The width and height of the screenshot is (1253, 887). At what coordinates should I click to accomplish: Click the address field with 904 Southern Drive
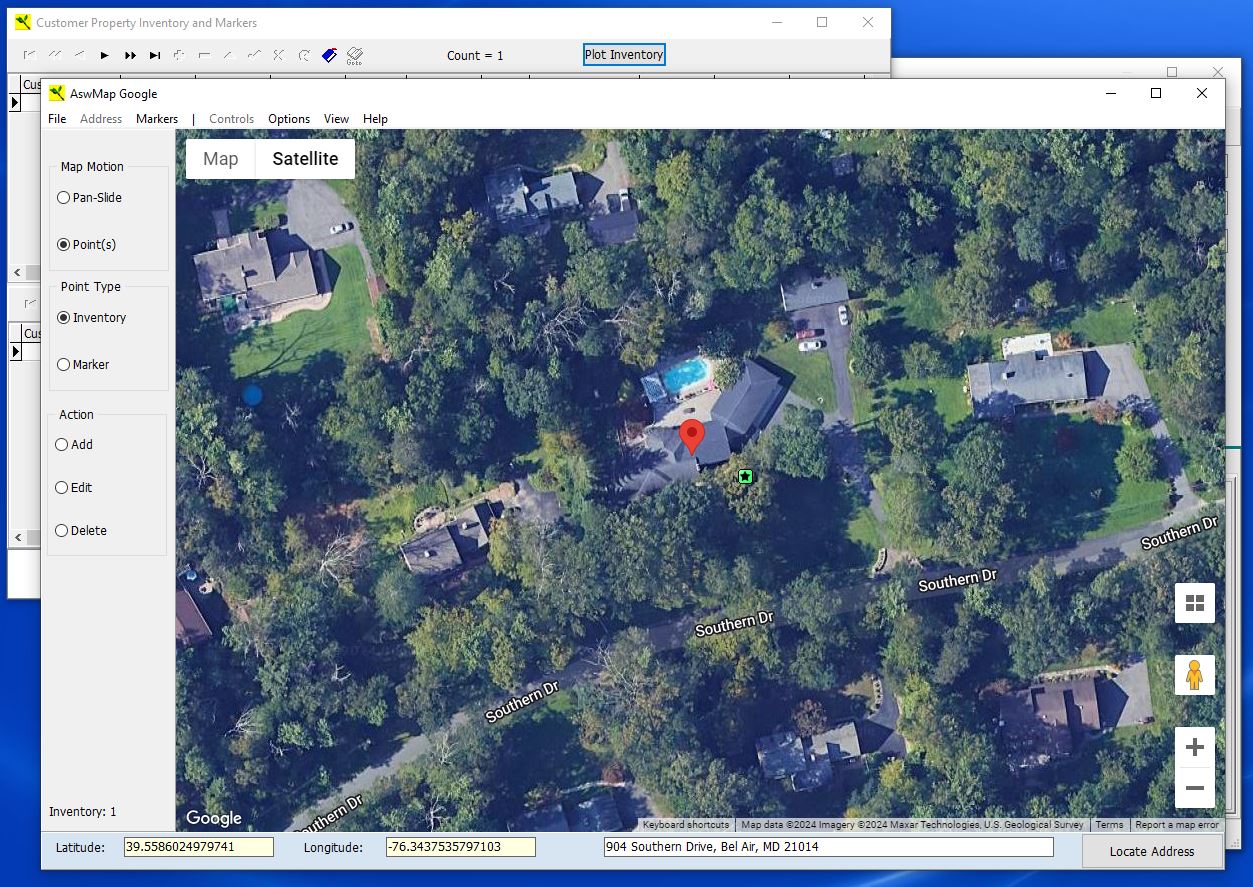[829, 847]
